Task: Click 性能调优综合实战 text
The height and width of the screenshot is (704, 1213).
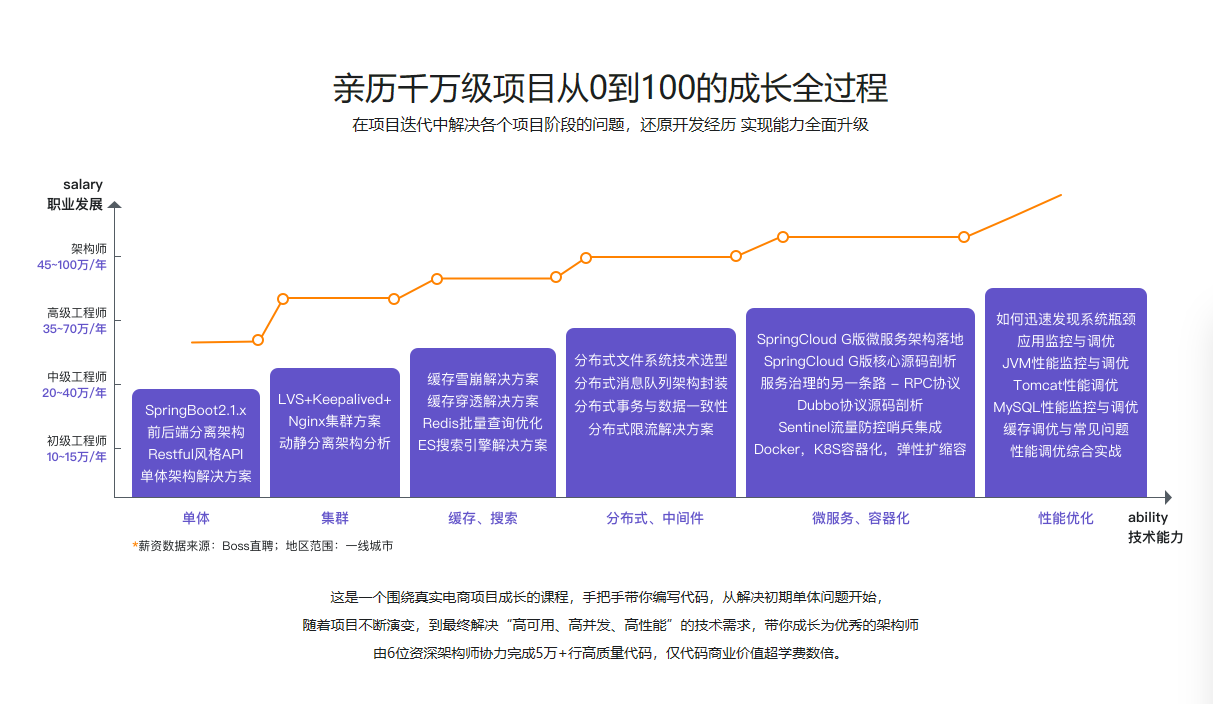Action: point(1066,451)
